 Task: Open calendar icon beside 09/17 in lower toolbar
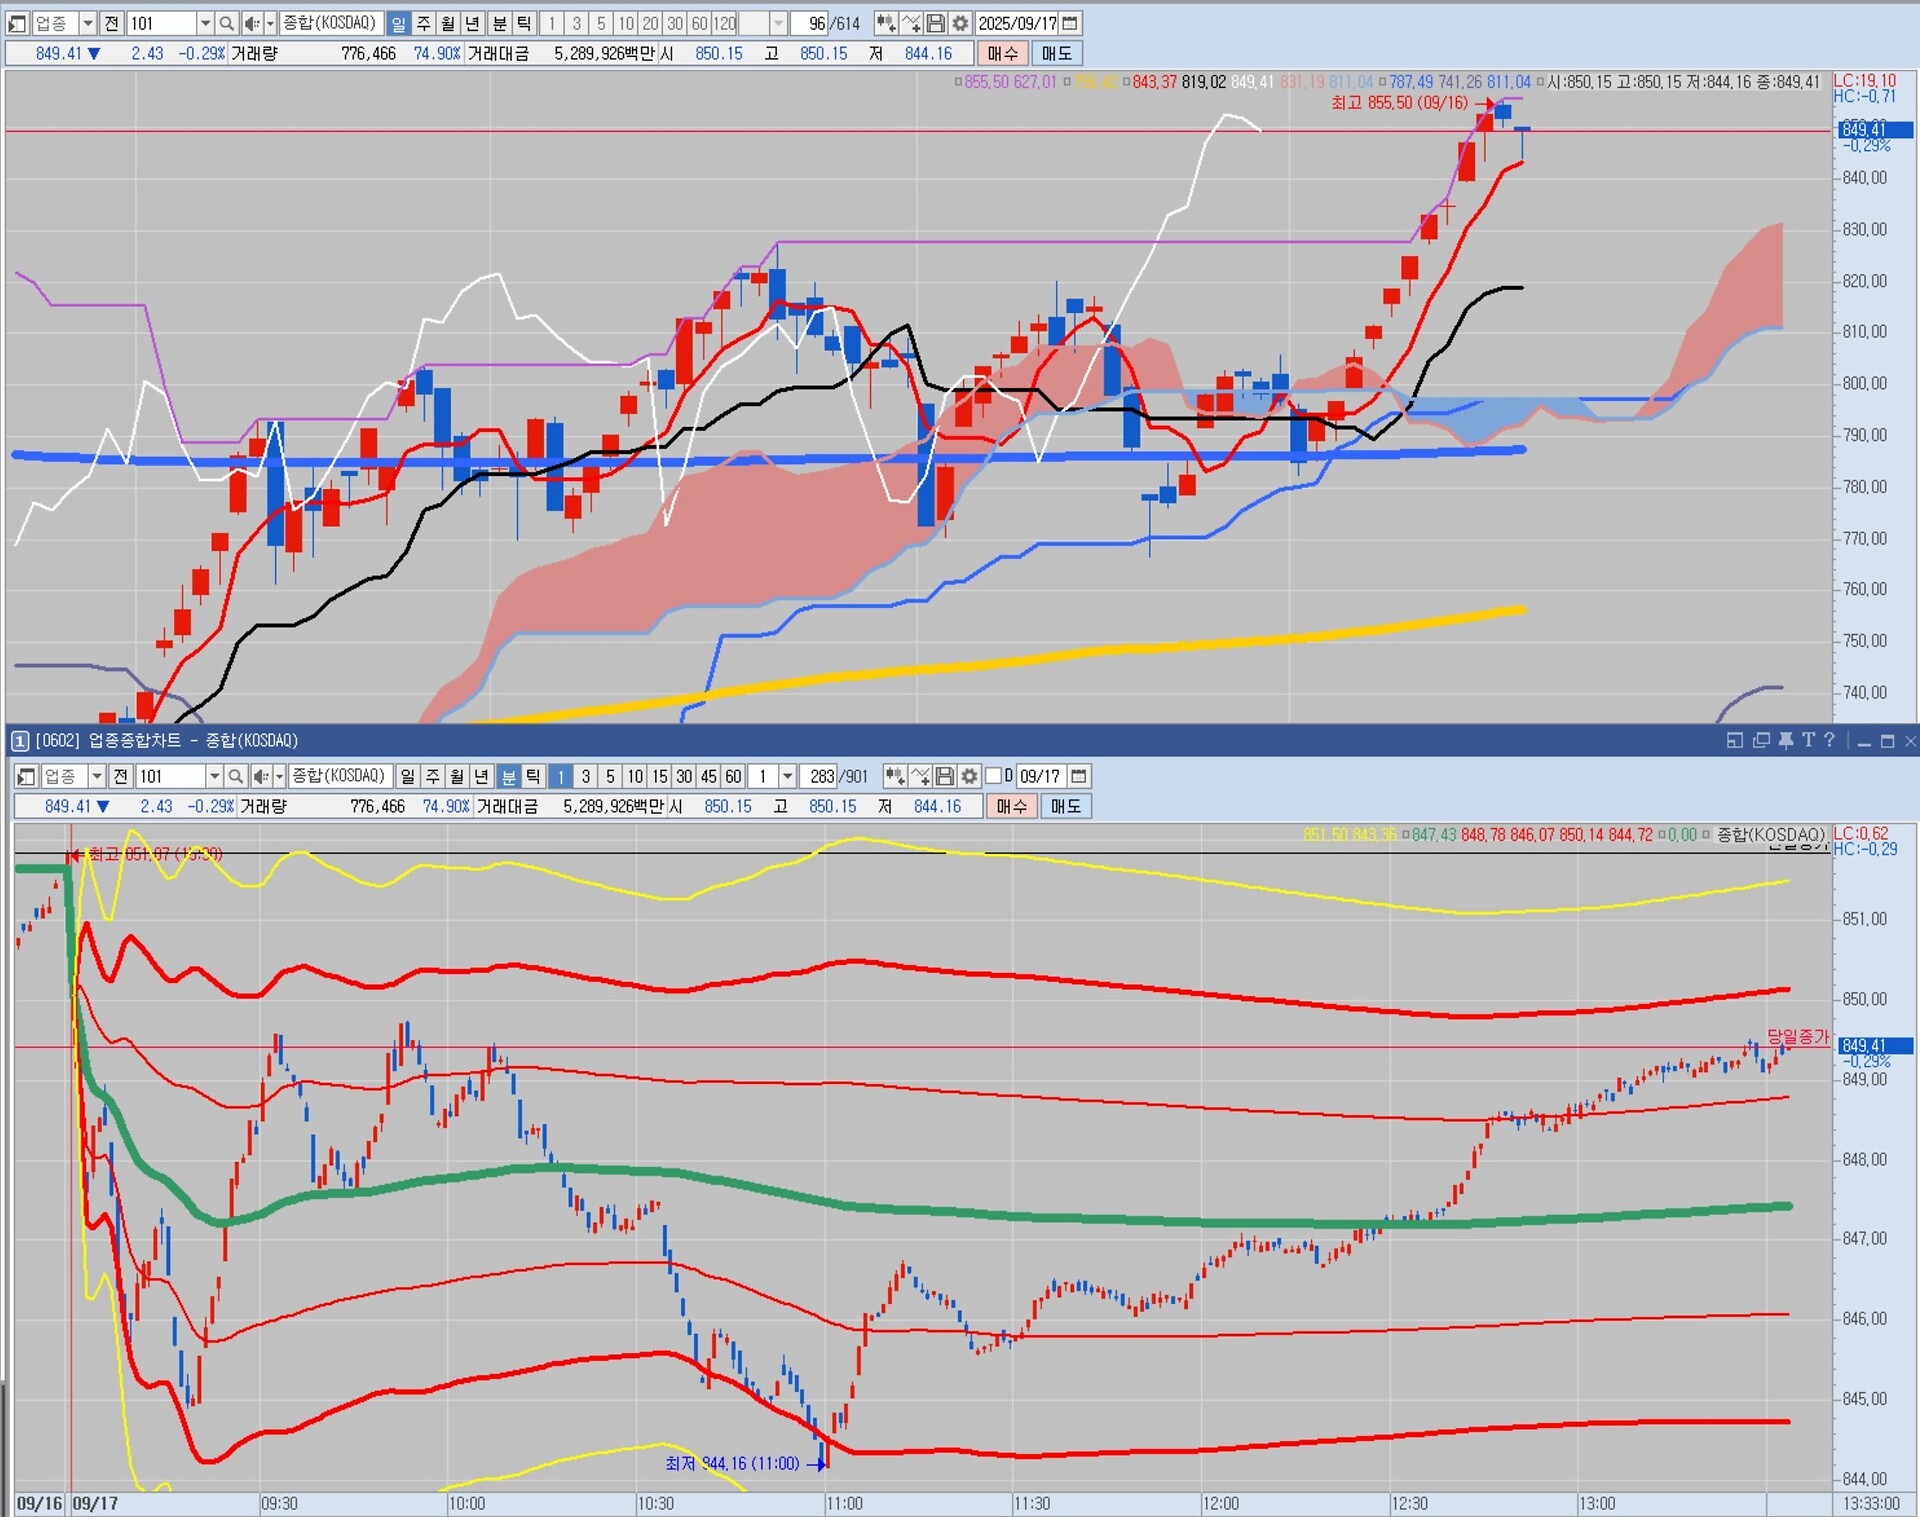click(1078, 776)
